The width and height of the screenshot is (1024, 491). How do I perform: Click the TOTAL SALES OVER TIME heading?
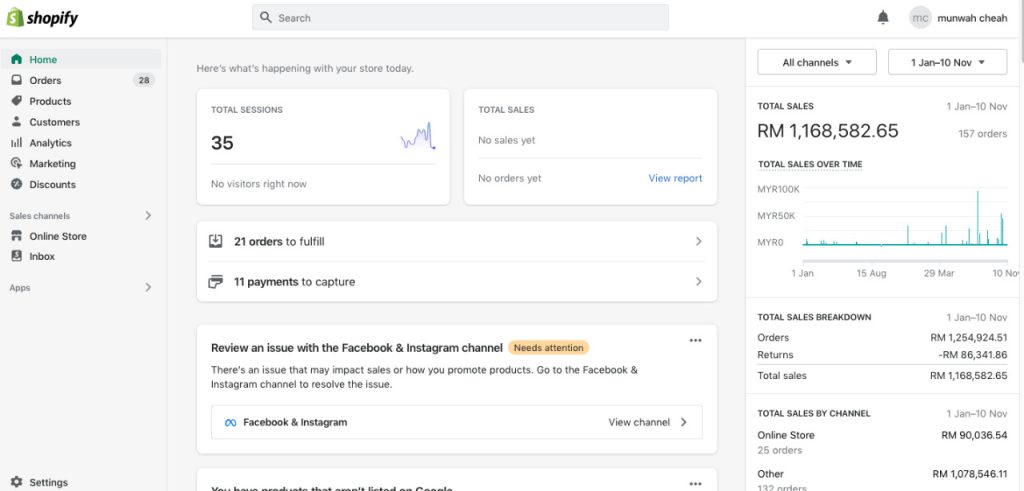810,165
